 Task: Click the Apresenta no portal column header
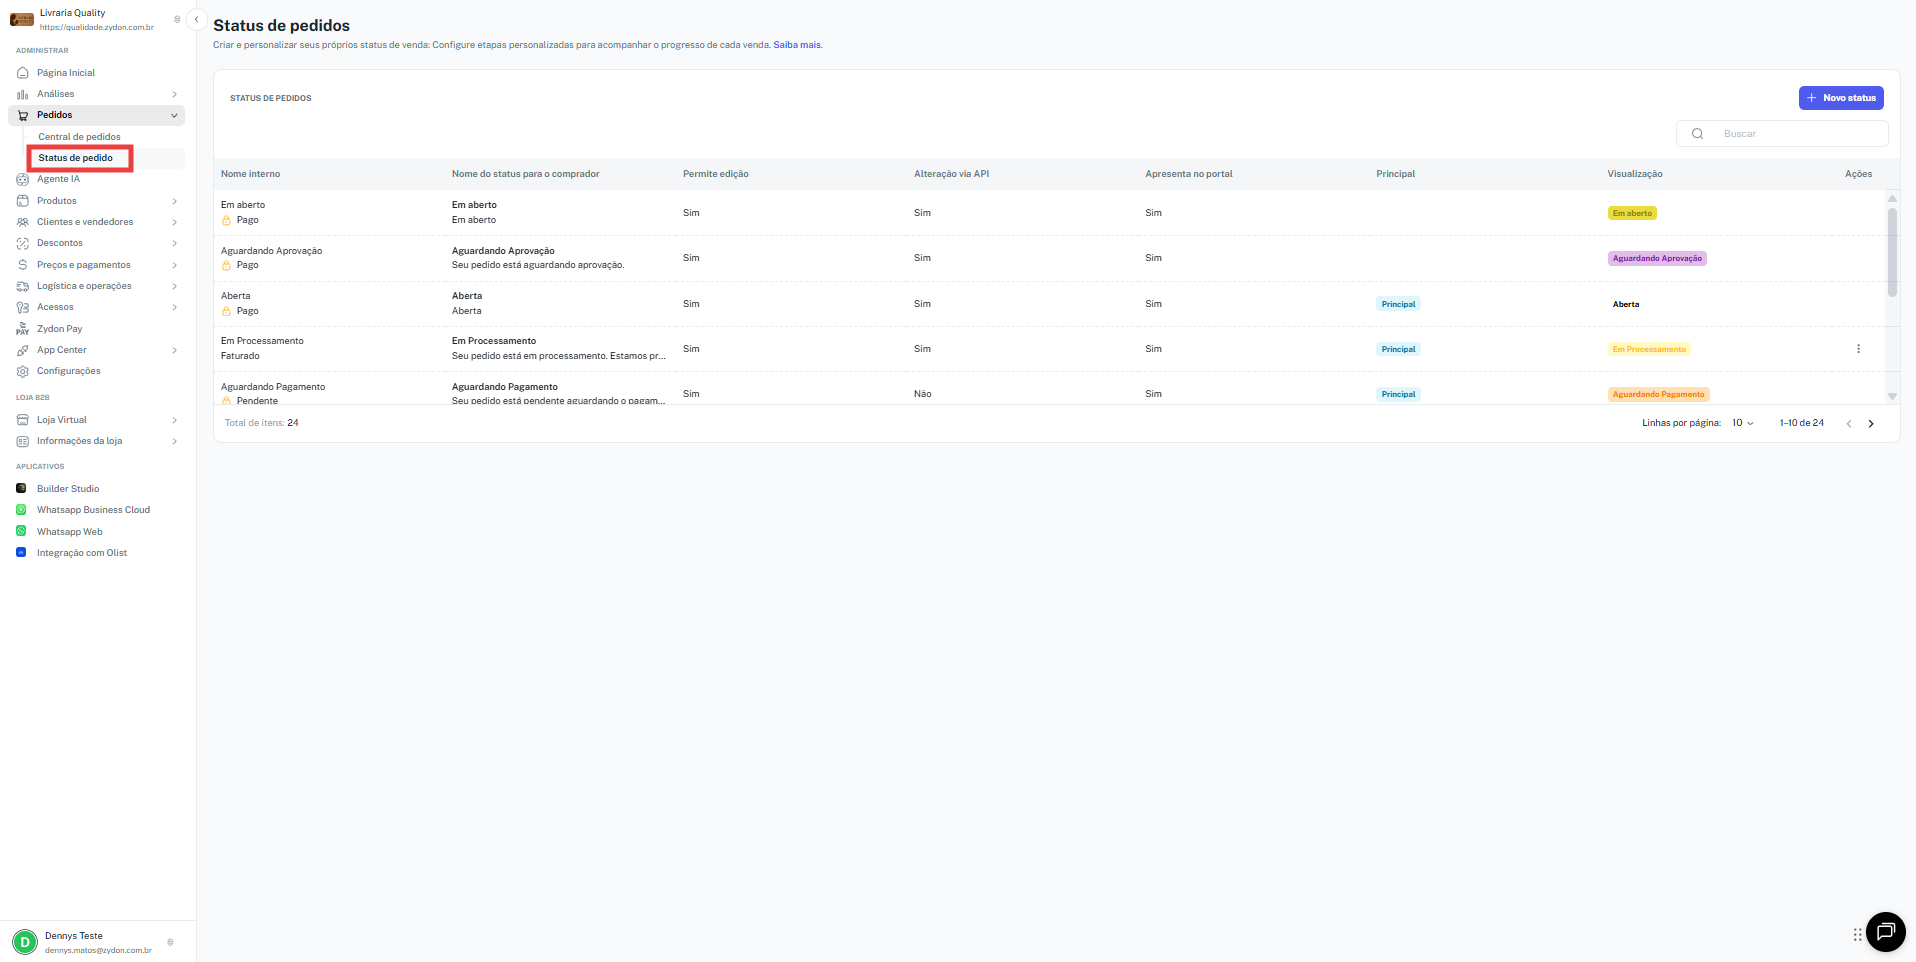click(1189, 174)
